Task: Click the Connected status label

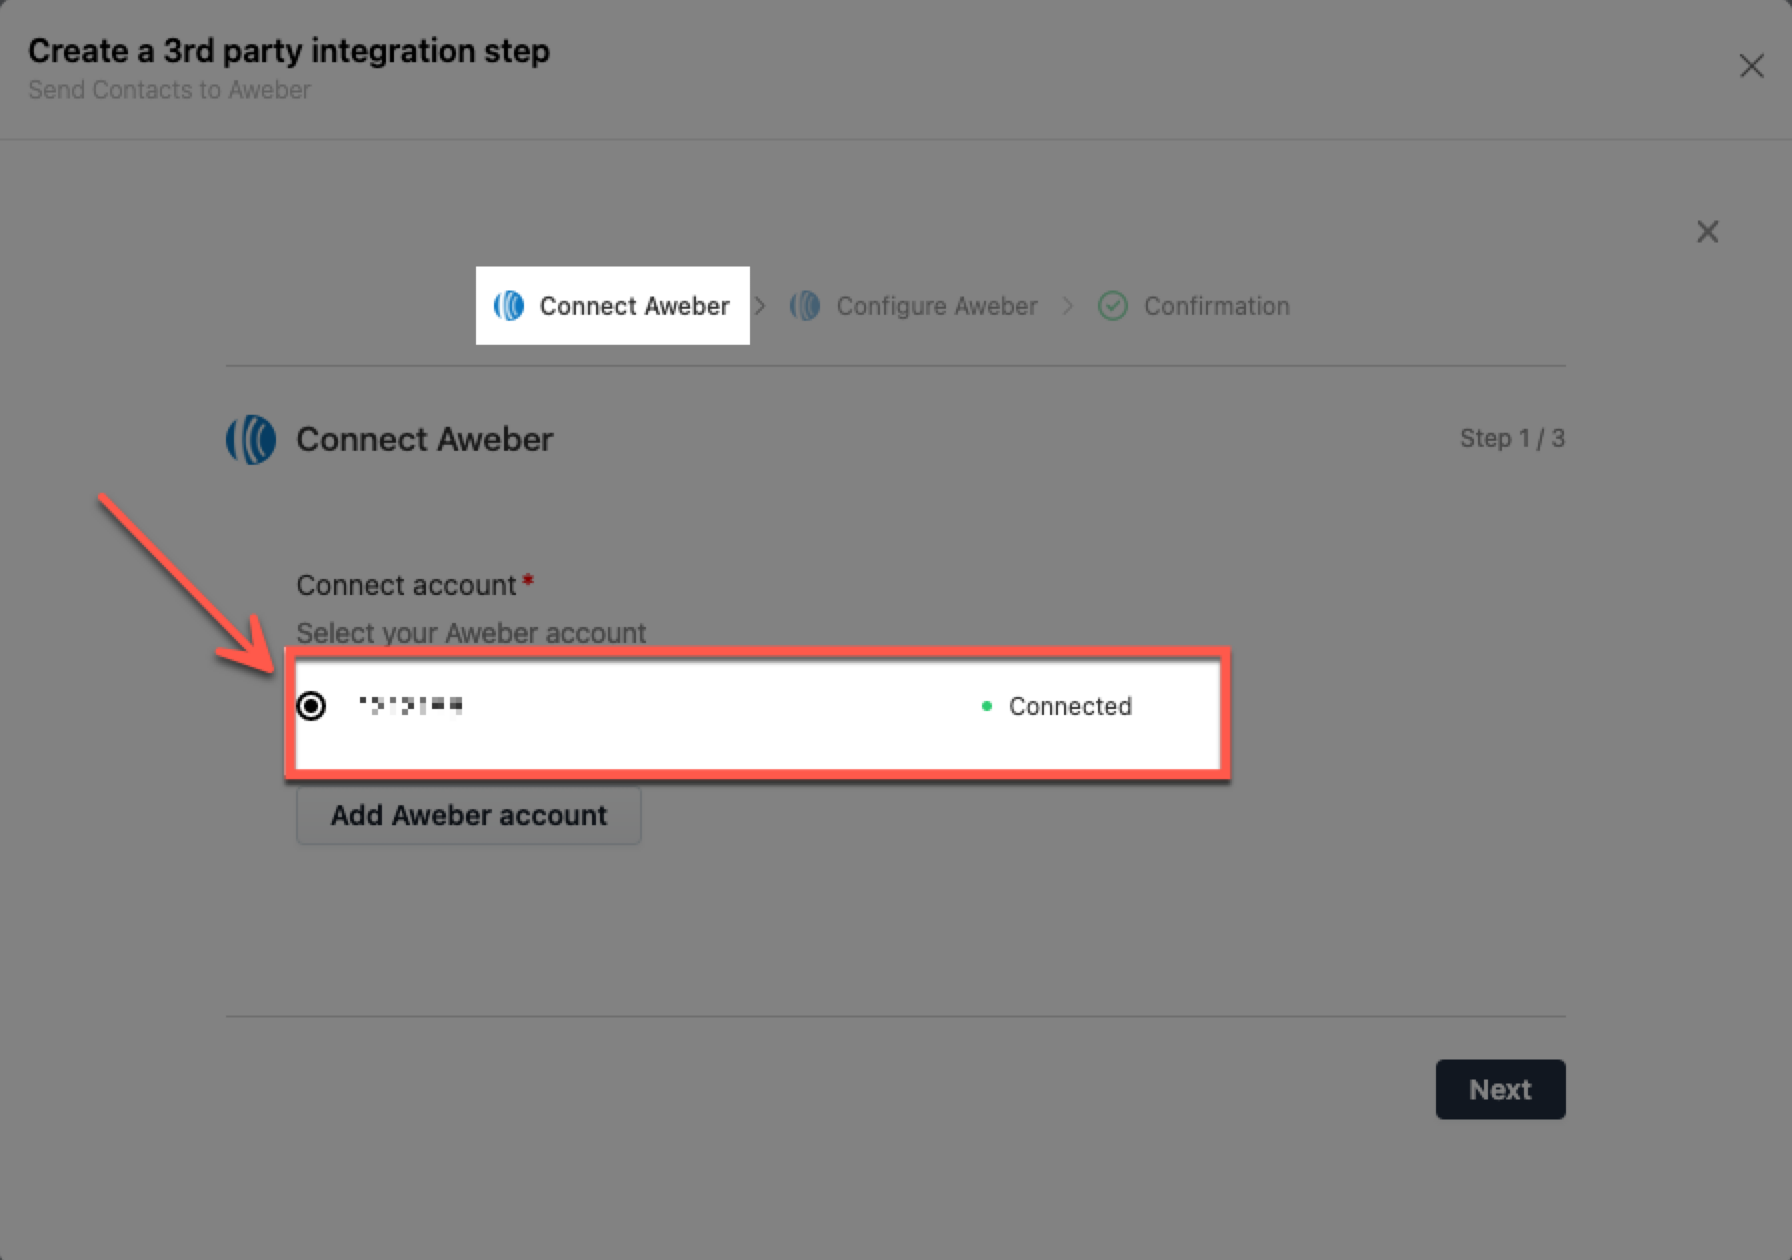Action: [x=1070, y=706]
